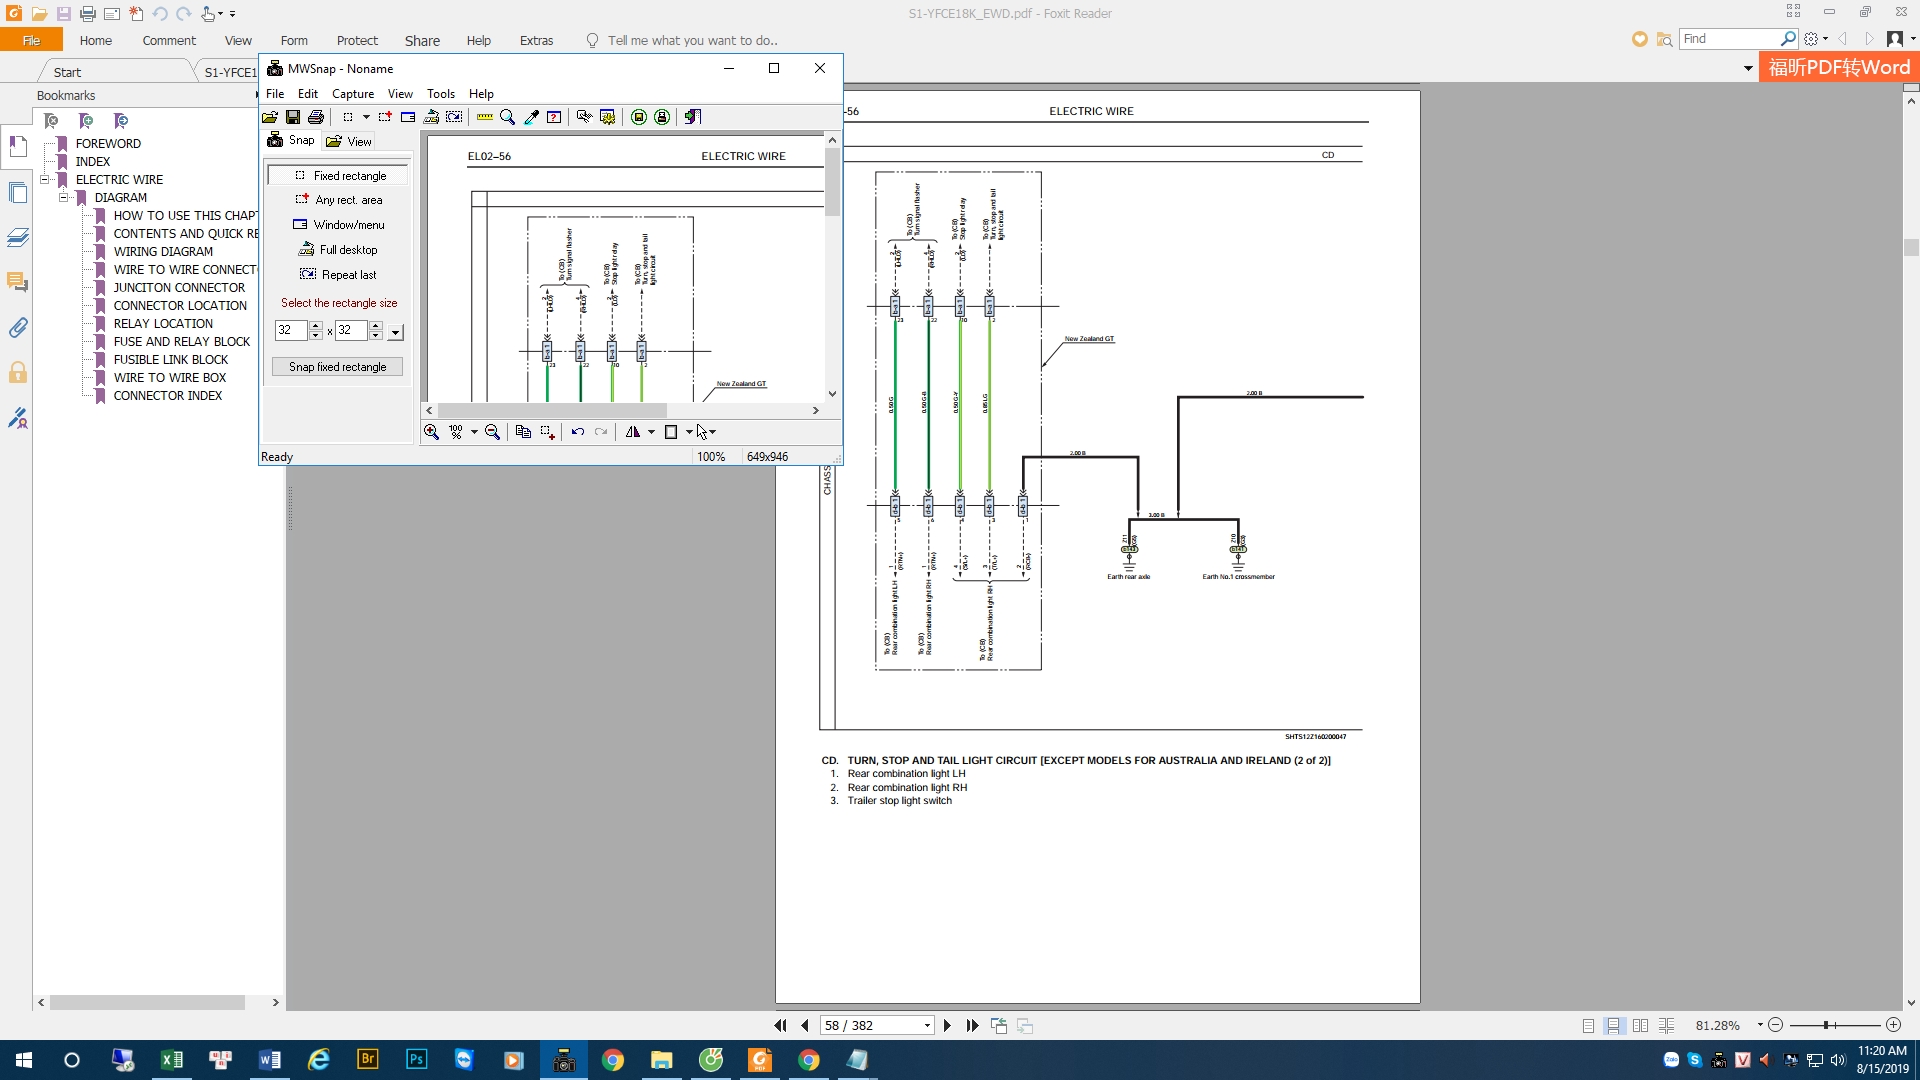The width and height of the screenshot is (1920, 1080).
Task: Click the undo arrow in MWSnap
Action: pos(577,432)
